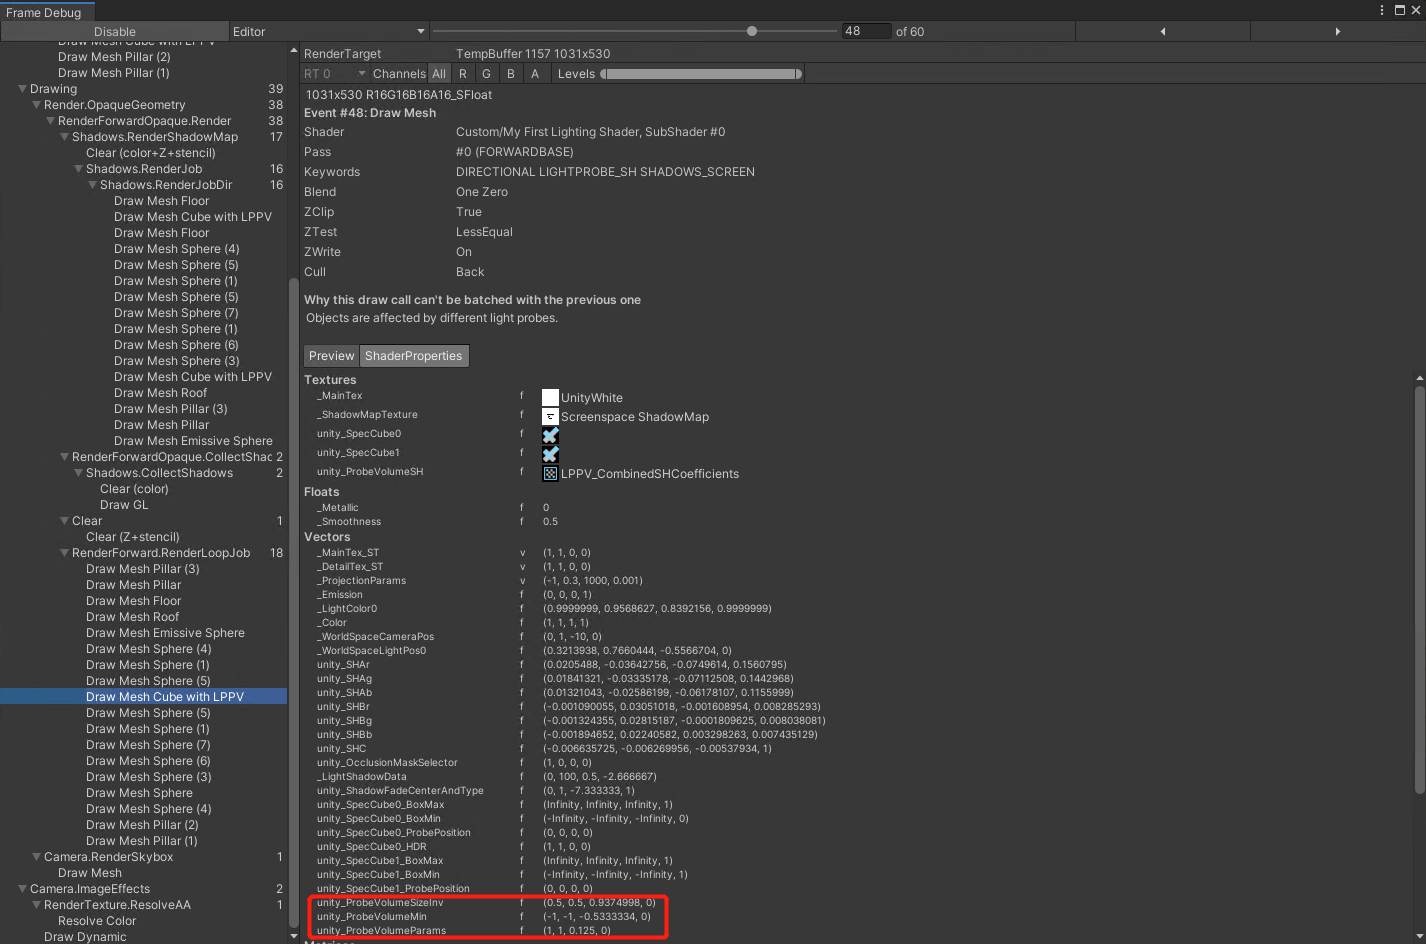This screenshot has height=944, width=1426.
Task: Collapse Shadows.RenderShadowMap node
Action: coord(64,137)
